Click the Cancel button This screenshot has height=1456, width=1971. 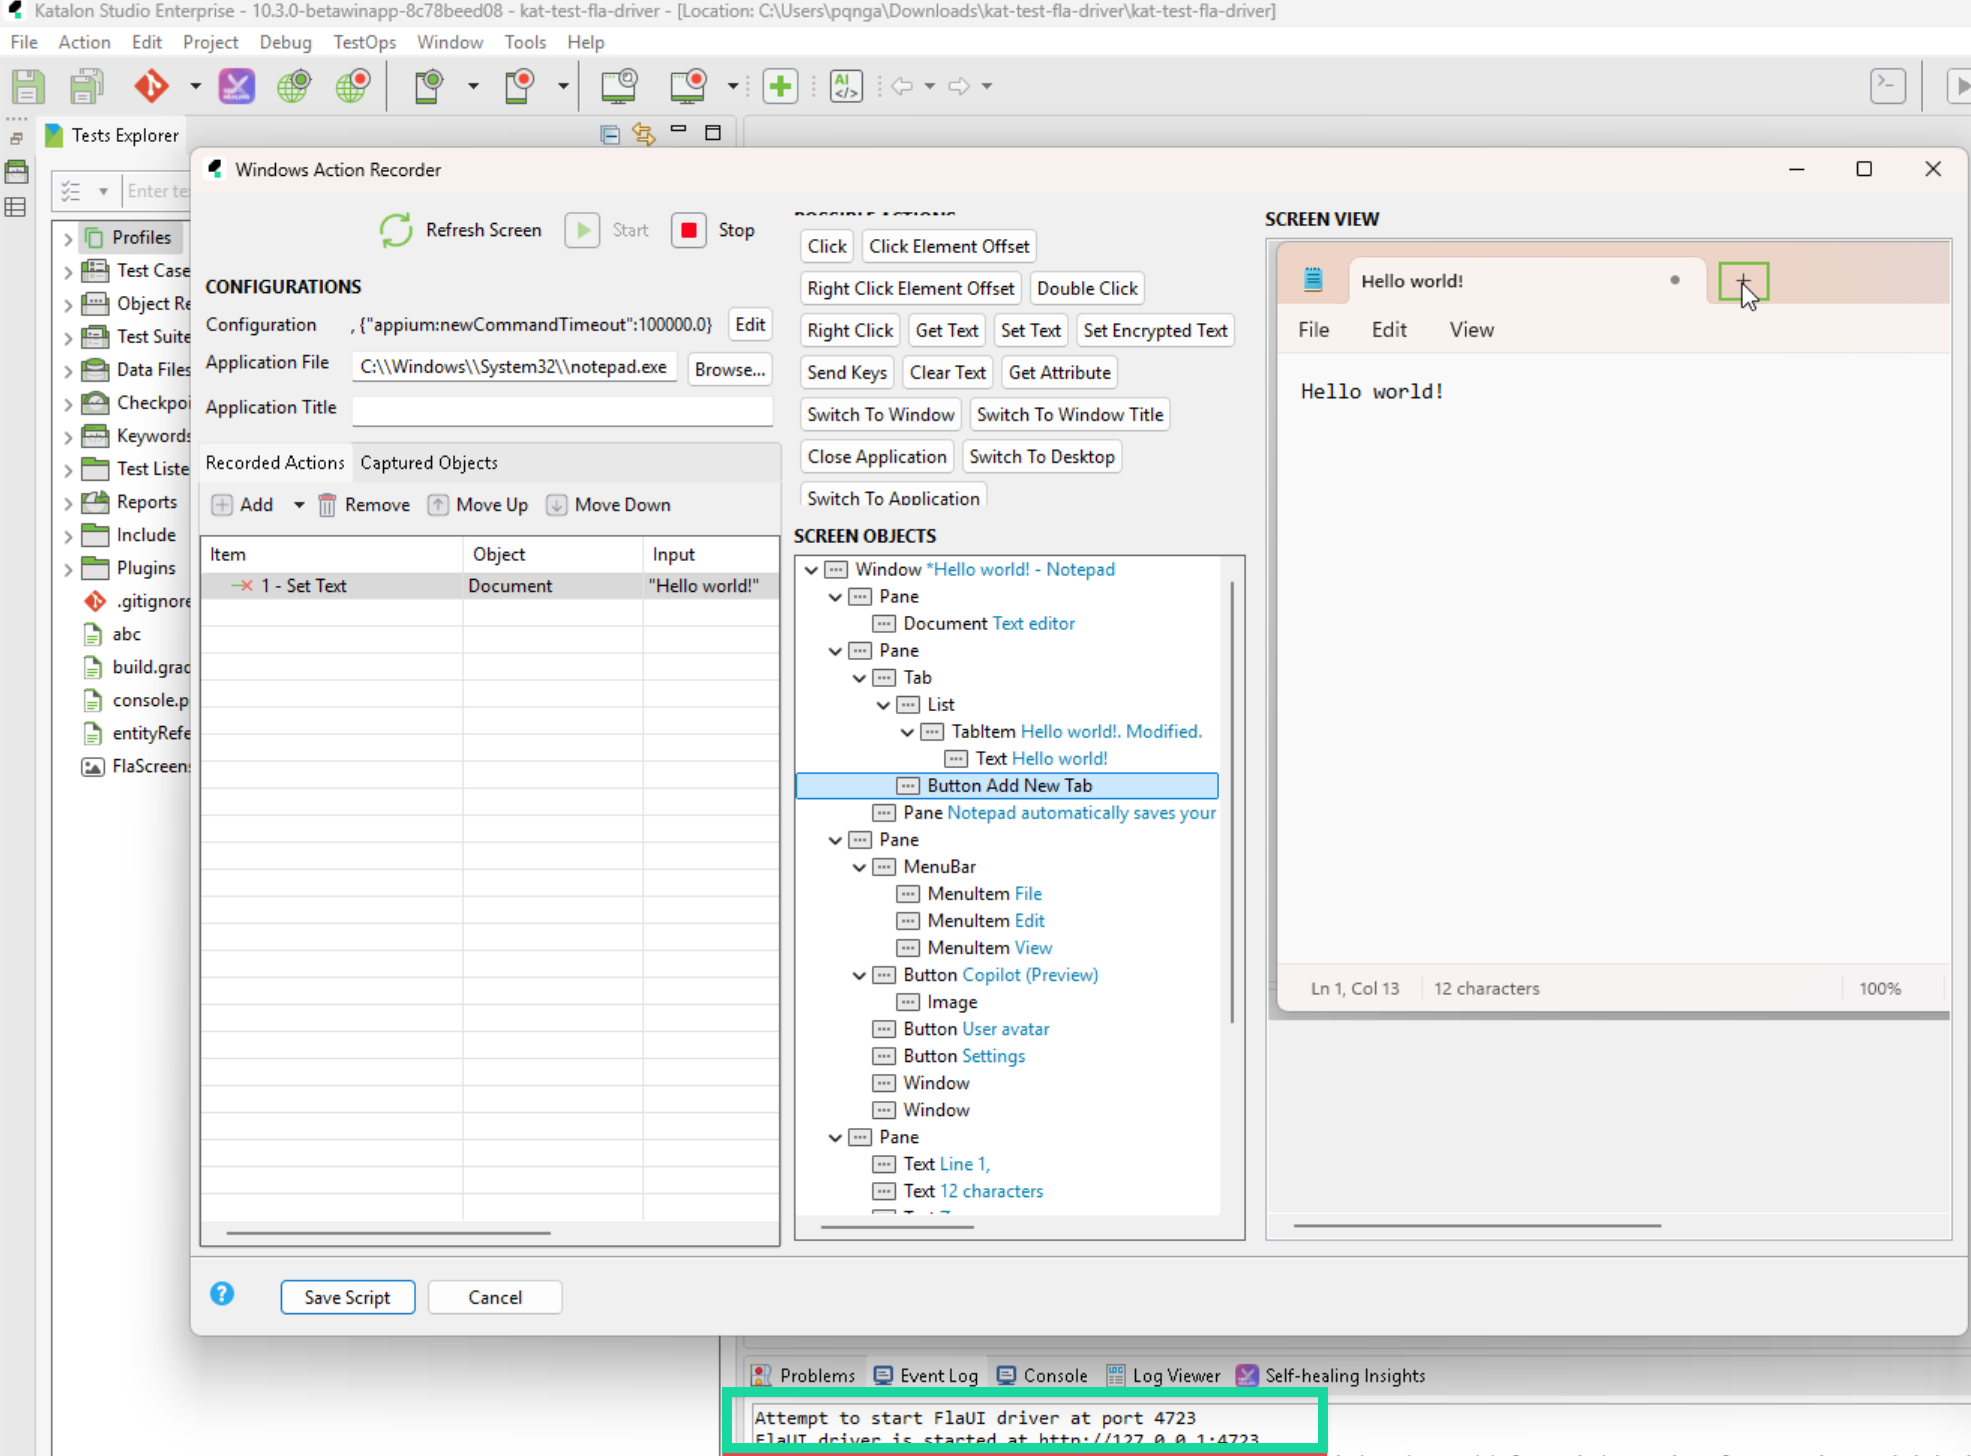point(495,1297)
